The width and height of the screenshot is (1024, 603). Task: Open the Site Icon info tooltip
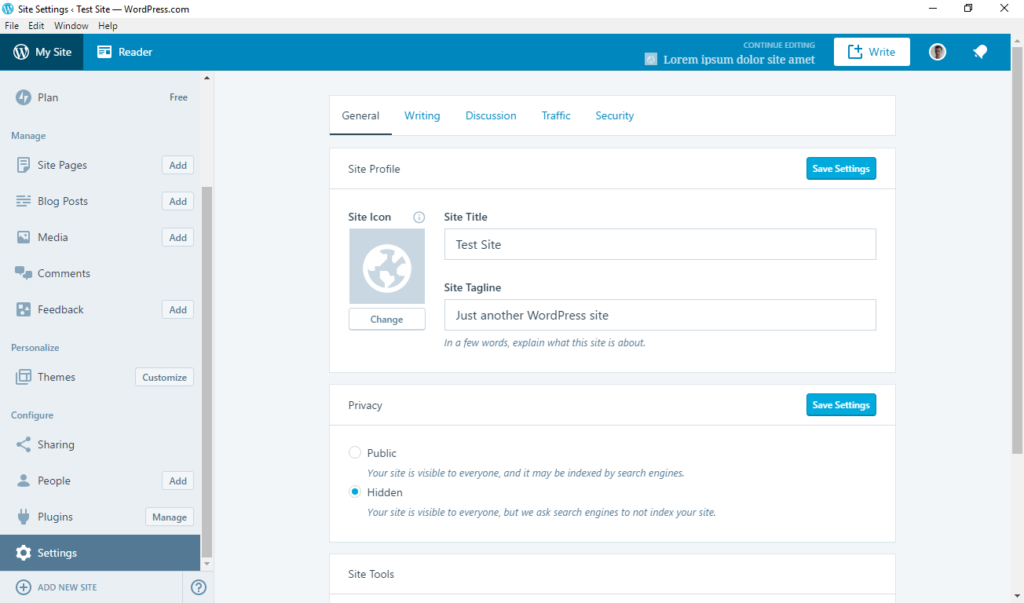point(419,216)
